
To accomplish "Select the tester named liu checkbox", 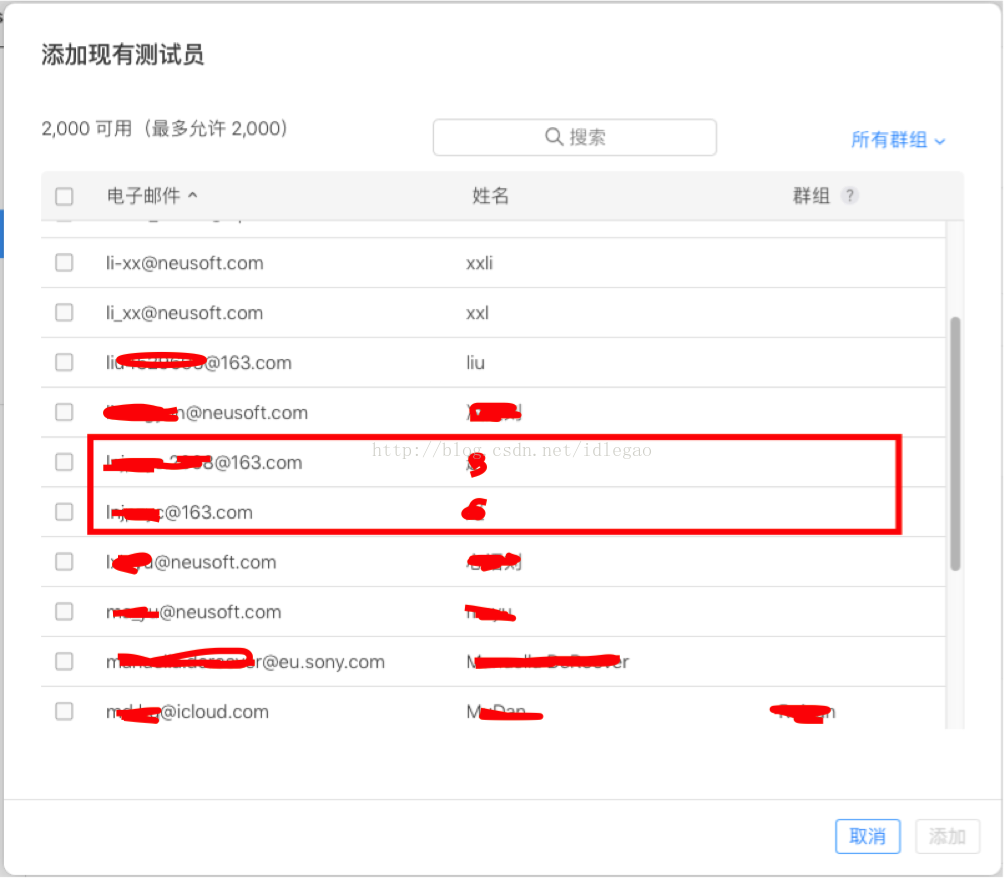I will 64,362.
